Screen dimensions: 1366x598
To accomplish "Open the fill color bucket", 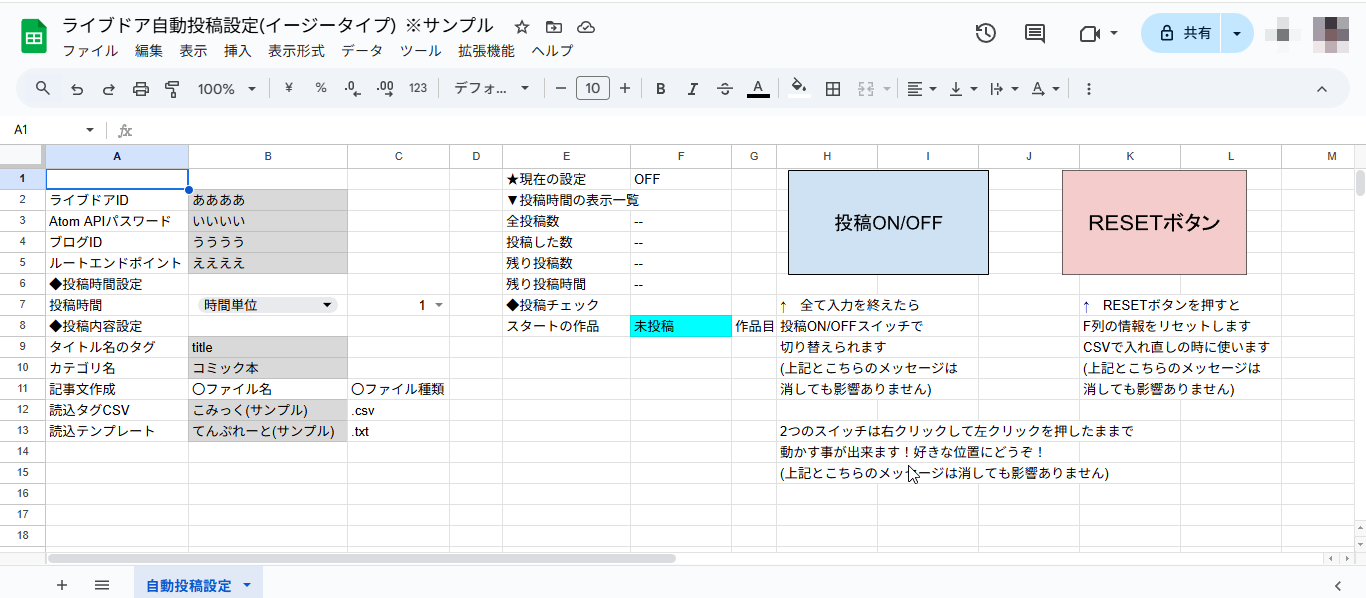I will tap(799, 88).
